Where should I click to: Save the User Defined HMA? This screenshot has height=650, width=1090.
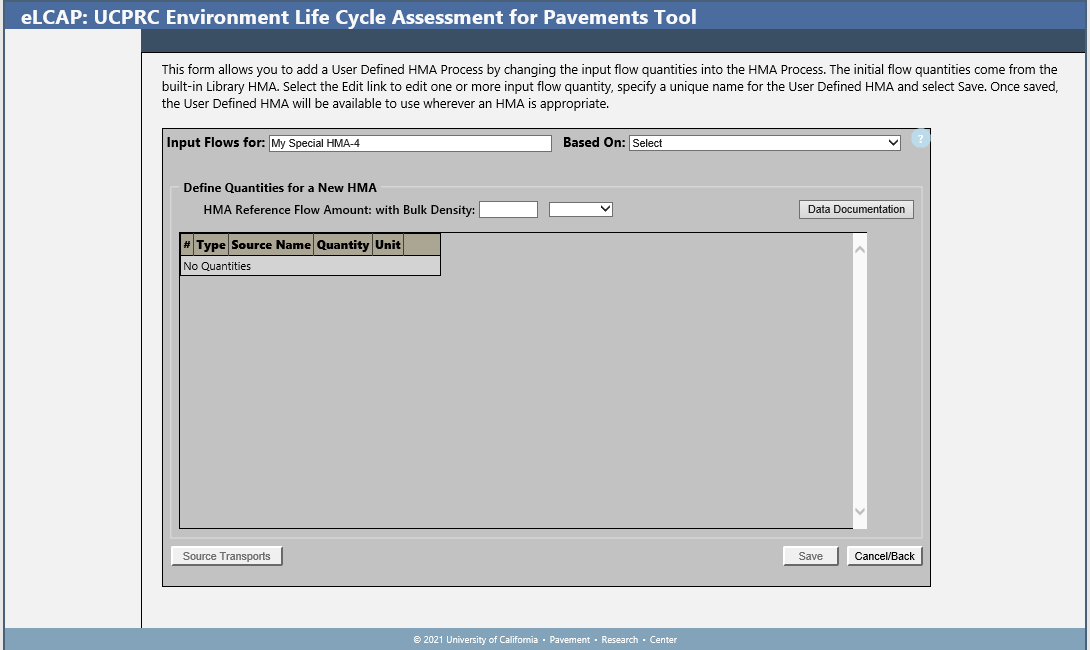[810, 556]
